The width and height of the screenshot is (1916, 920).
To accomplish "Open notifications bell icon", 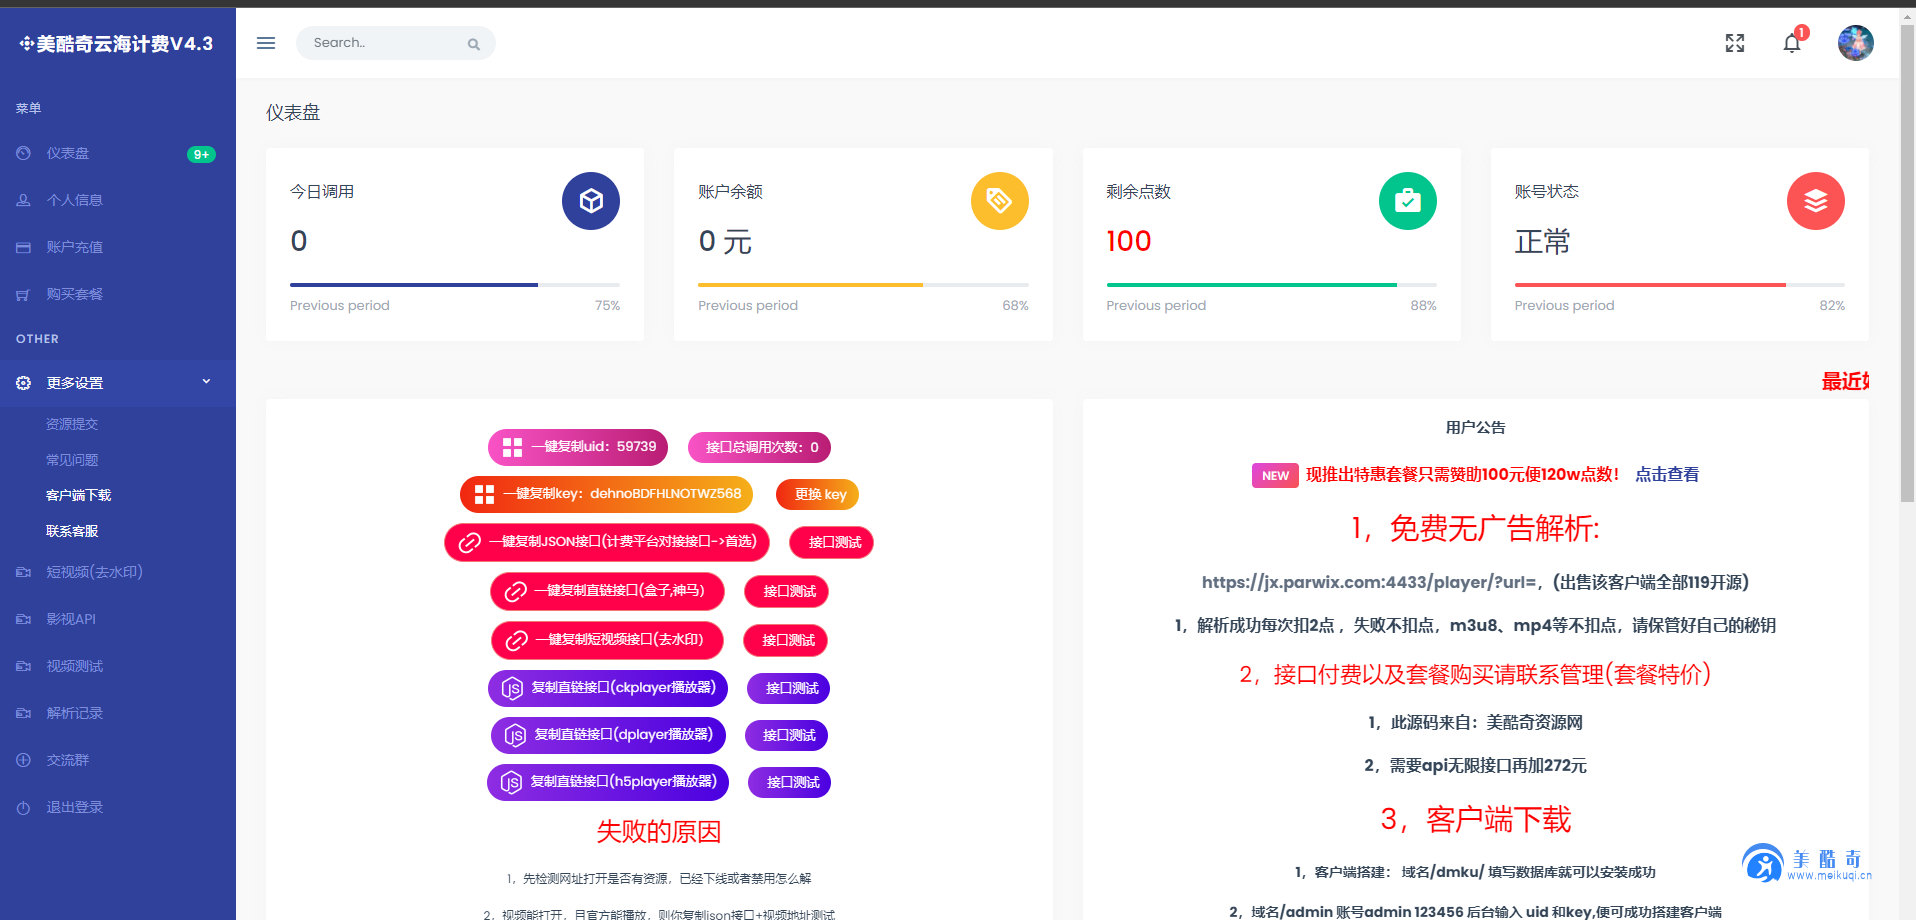I will pyautogui.click(x=1792, y=43).
